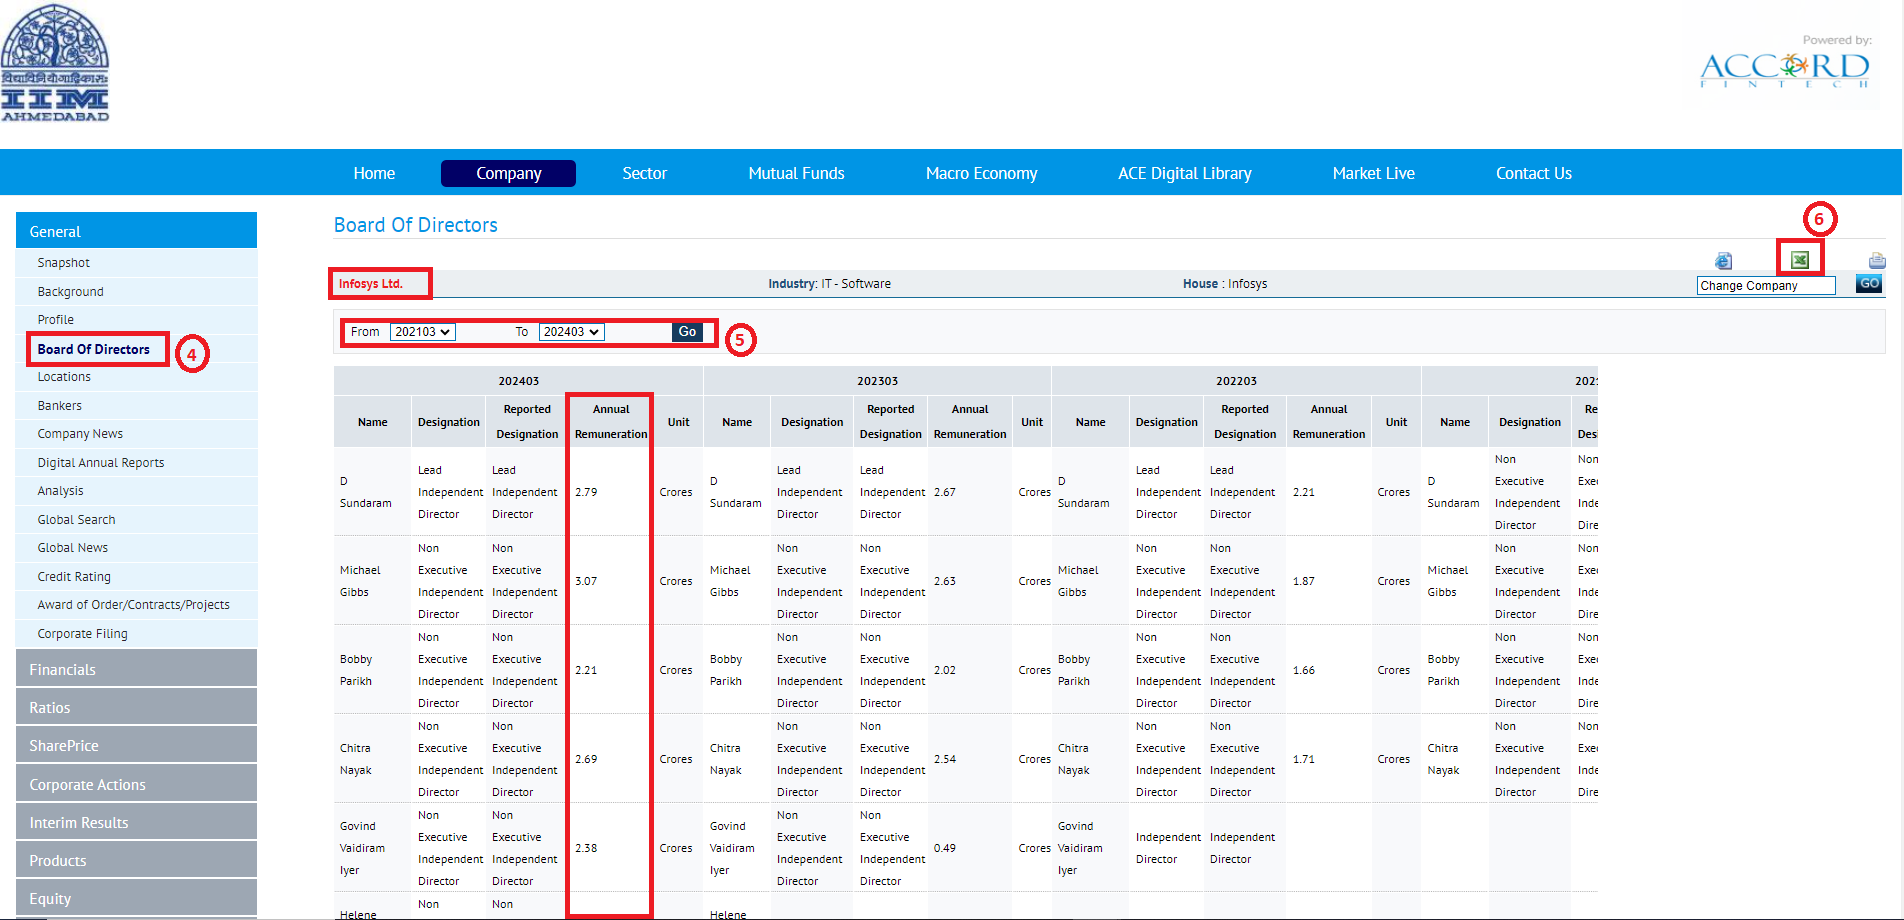Open Digital Annual Reports link

click(x=100, y=463)
